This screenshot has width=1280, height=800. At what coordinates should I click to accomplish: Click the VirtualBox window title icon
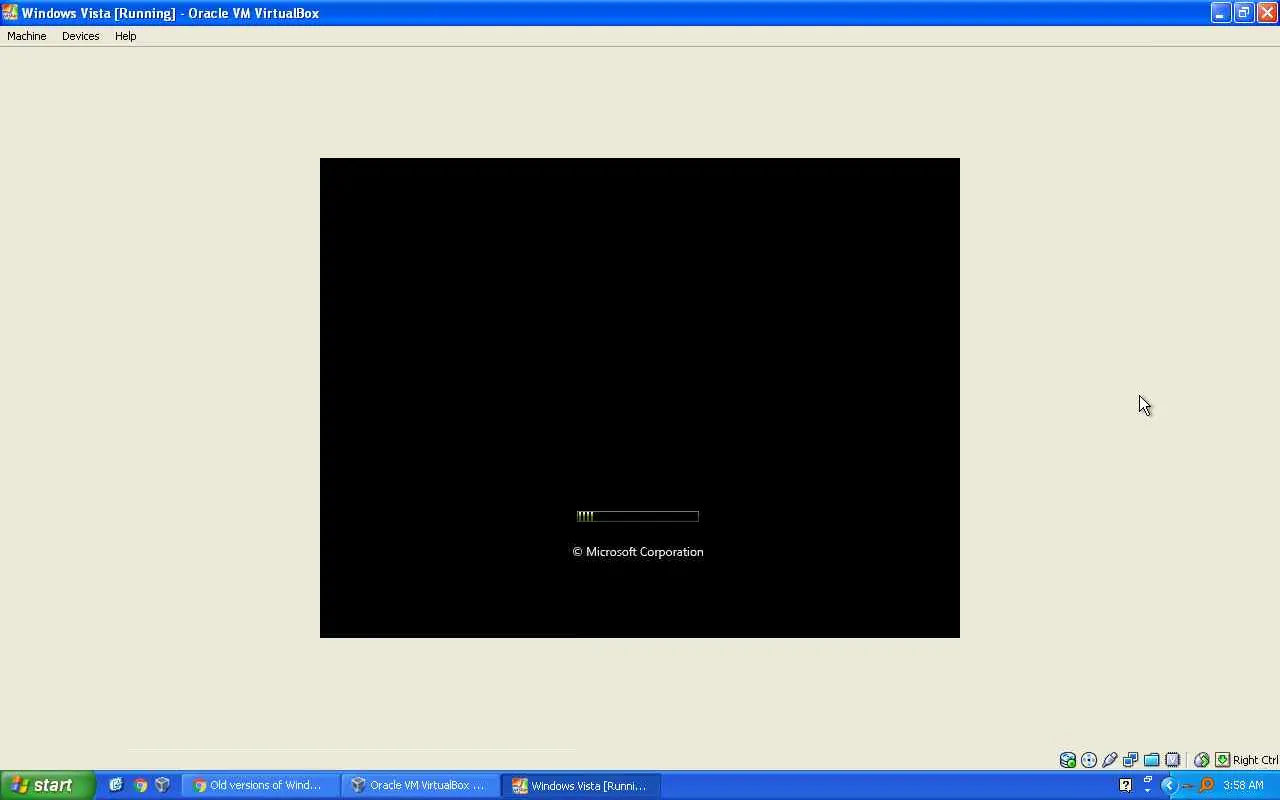coord(10,13)
